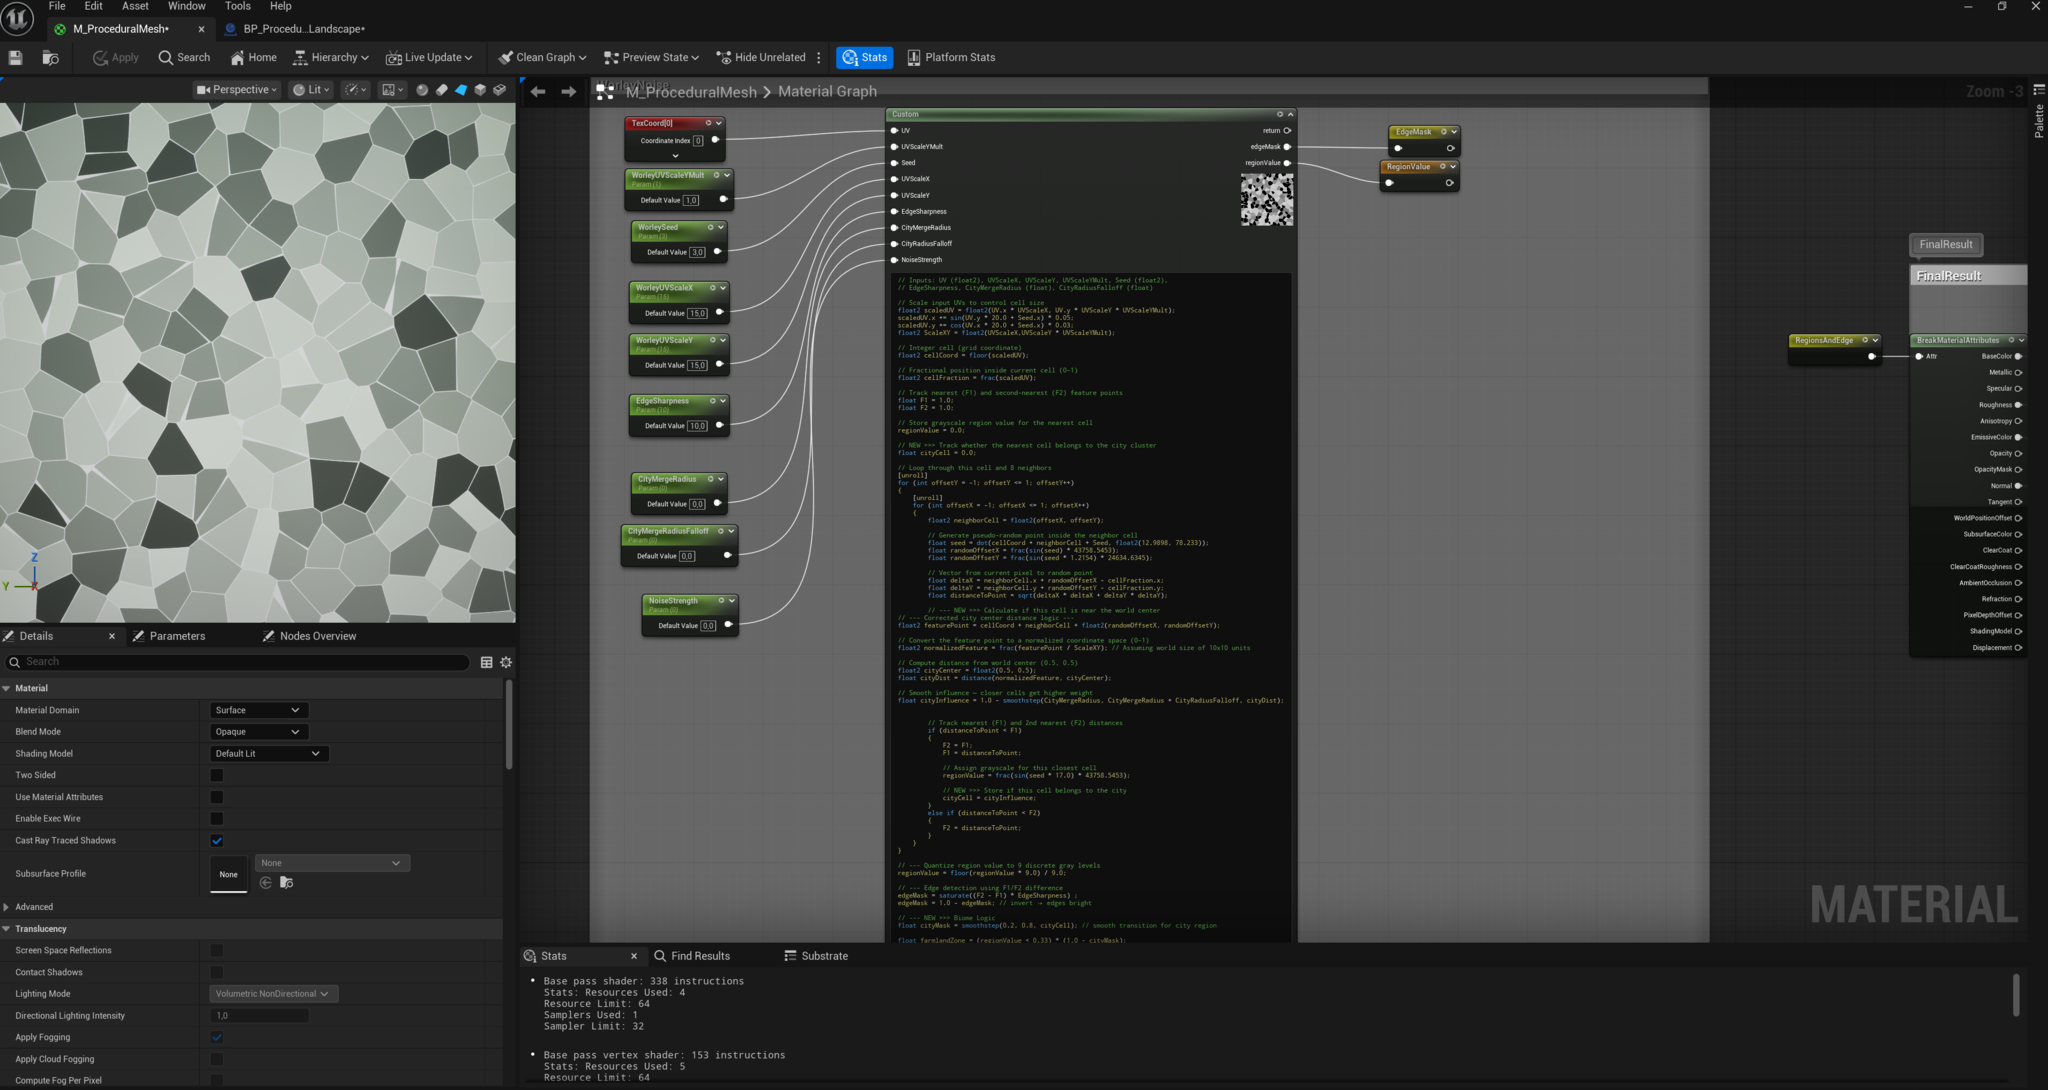This screenshot has width=2048, height=1090.
Task: Click the Platform Stats toolbar button
Action: [951, 58]
